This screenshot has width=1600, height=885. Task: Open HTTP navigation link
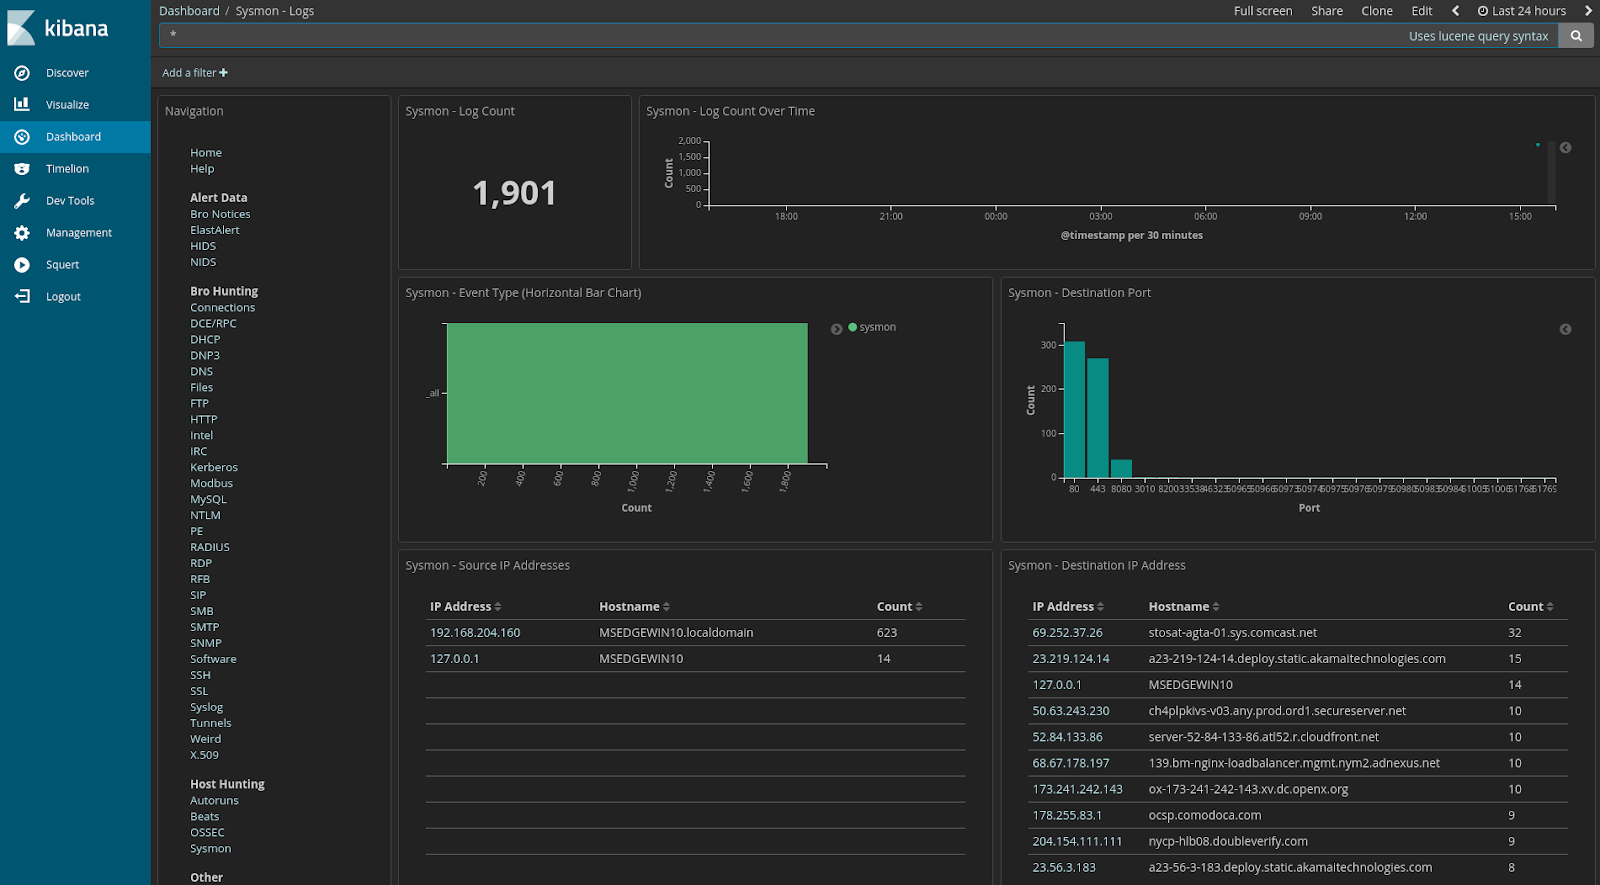pos(204,420)
